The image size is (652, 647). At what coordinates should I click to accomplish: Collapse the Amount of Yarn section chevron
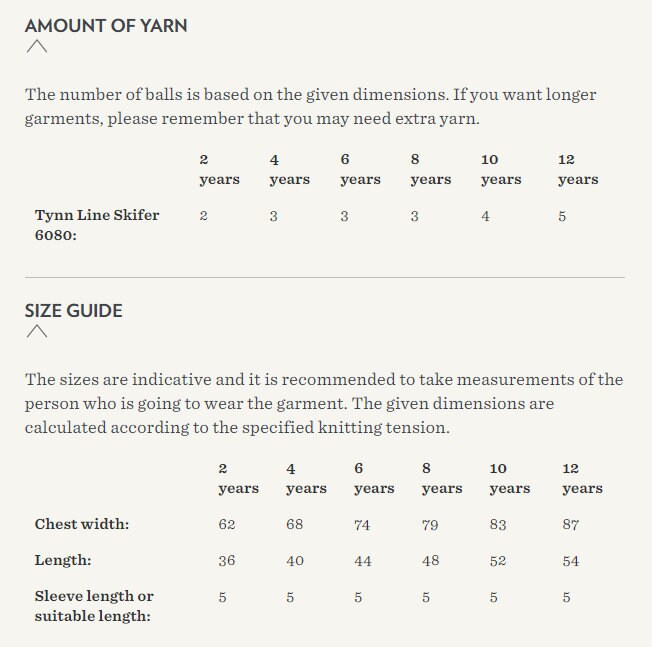[37, 46]
